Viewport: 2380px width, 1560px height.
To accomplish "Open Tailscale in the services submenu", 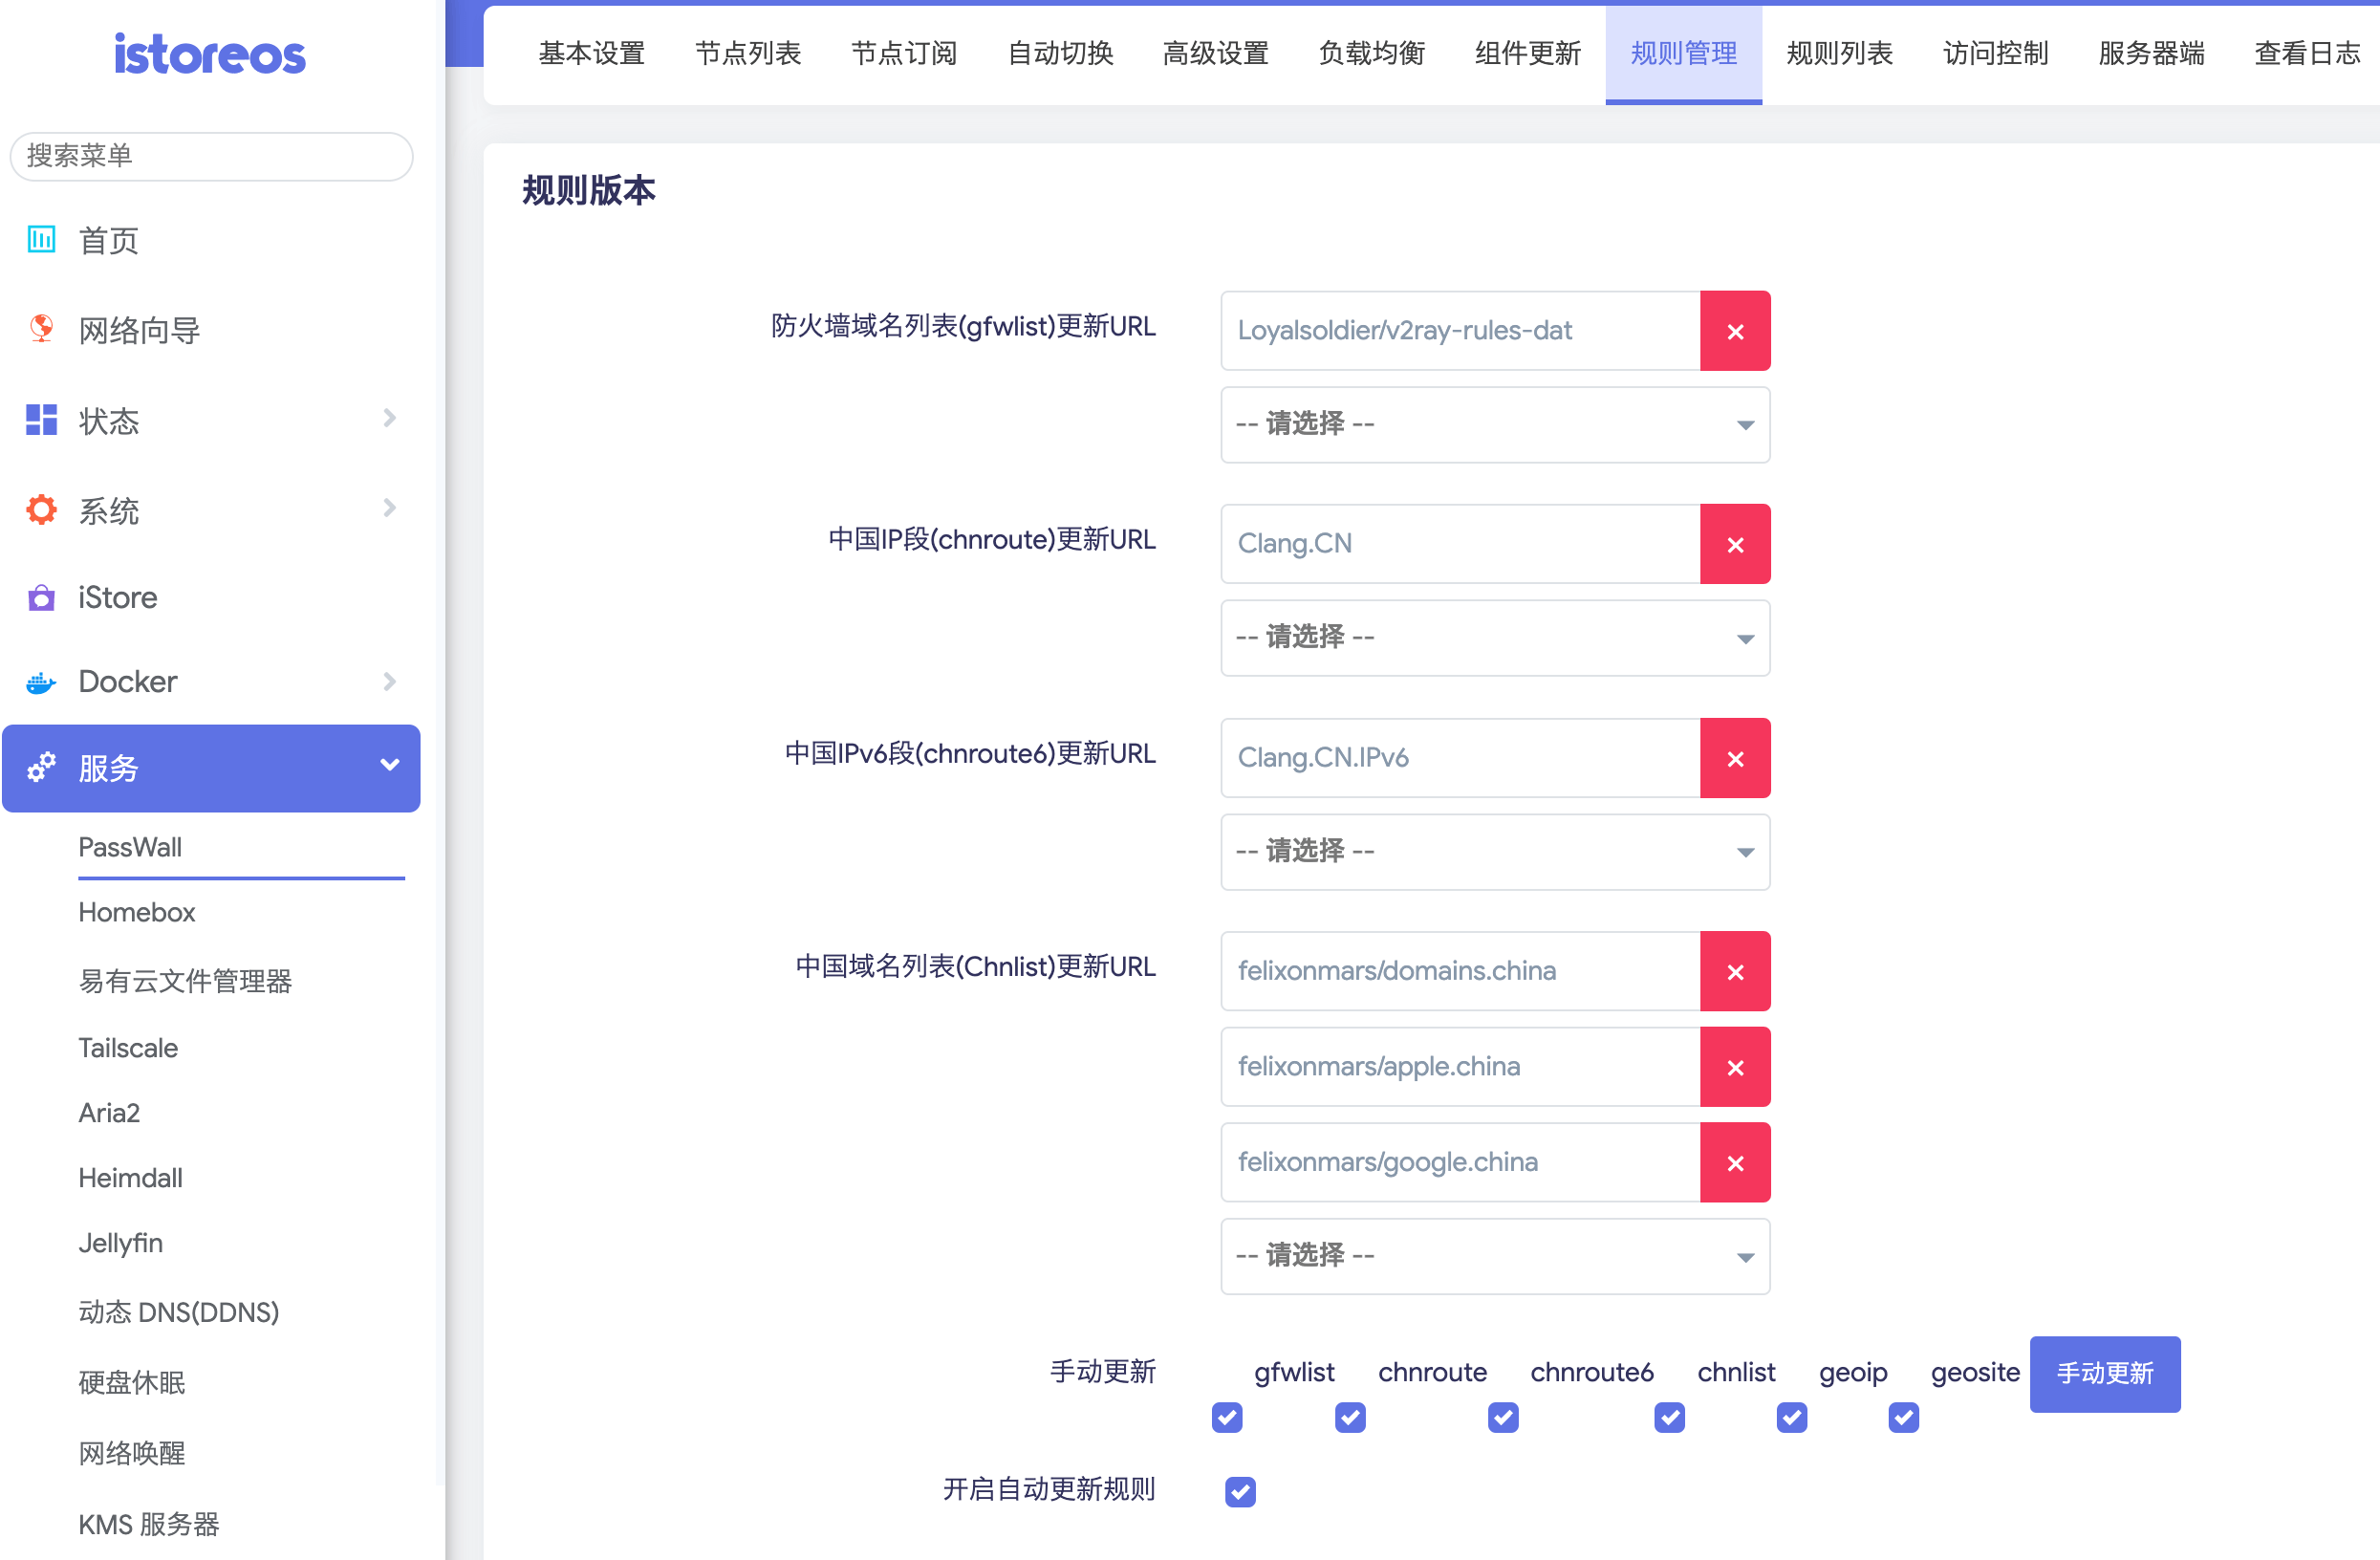I will tap(128, 1047).
